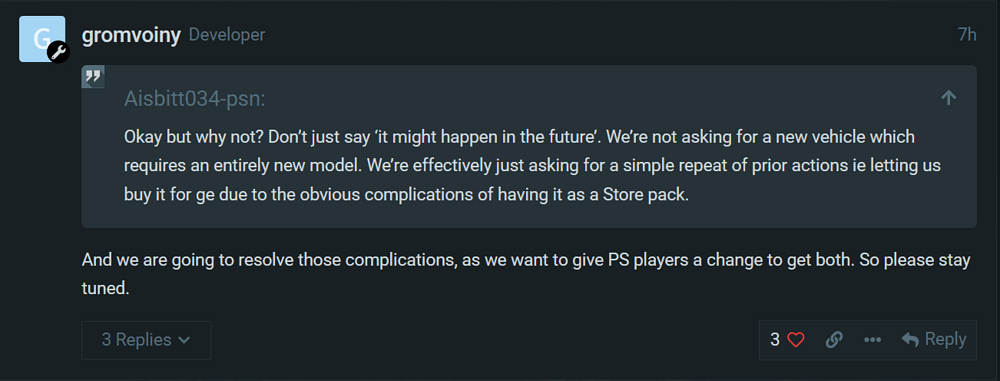
Task: Click the wrench badge on the avatar
Action: [x=59, y=52]
